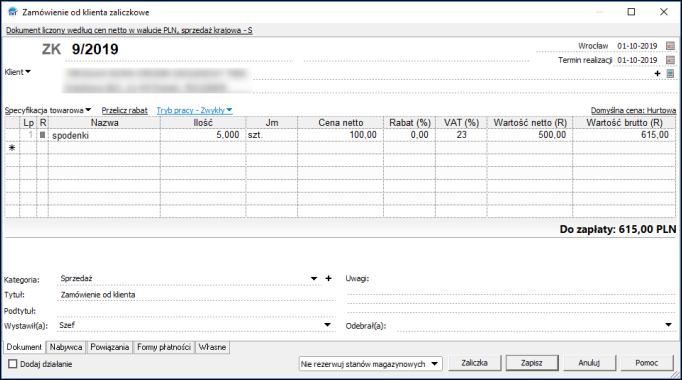
Task: Click the Termin realizacji date field
Action: [x=637, y=60]
